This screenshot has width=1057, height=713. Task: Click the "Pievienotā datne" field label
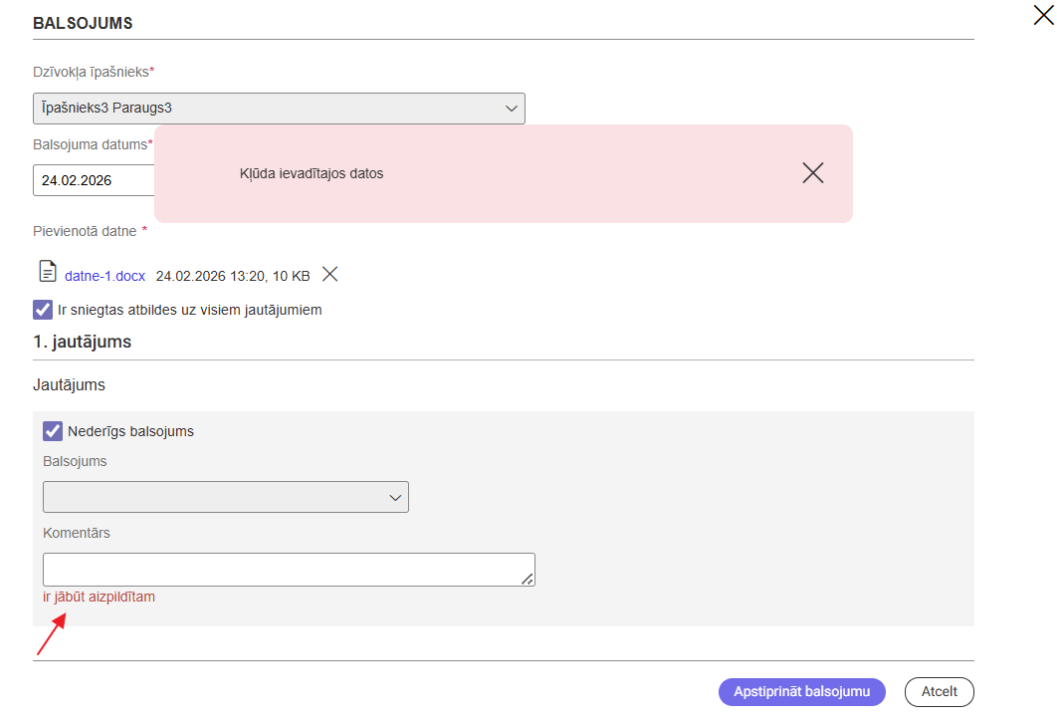tap(85, 231)
